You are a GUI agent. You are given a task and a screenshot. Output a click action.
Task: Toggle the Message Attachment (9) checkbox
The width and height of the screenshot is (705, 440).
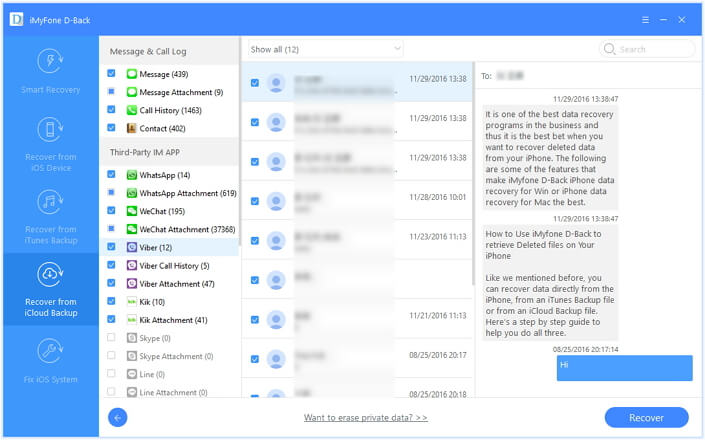[111, 92]
